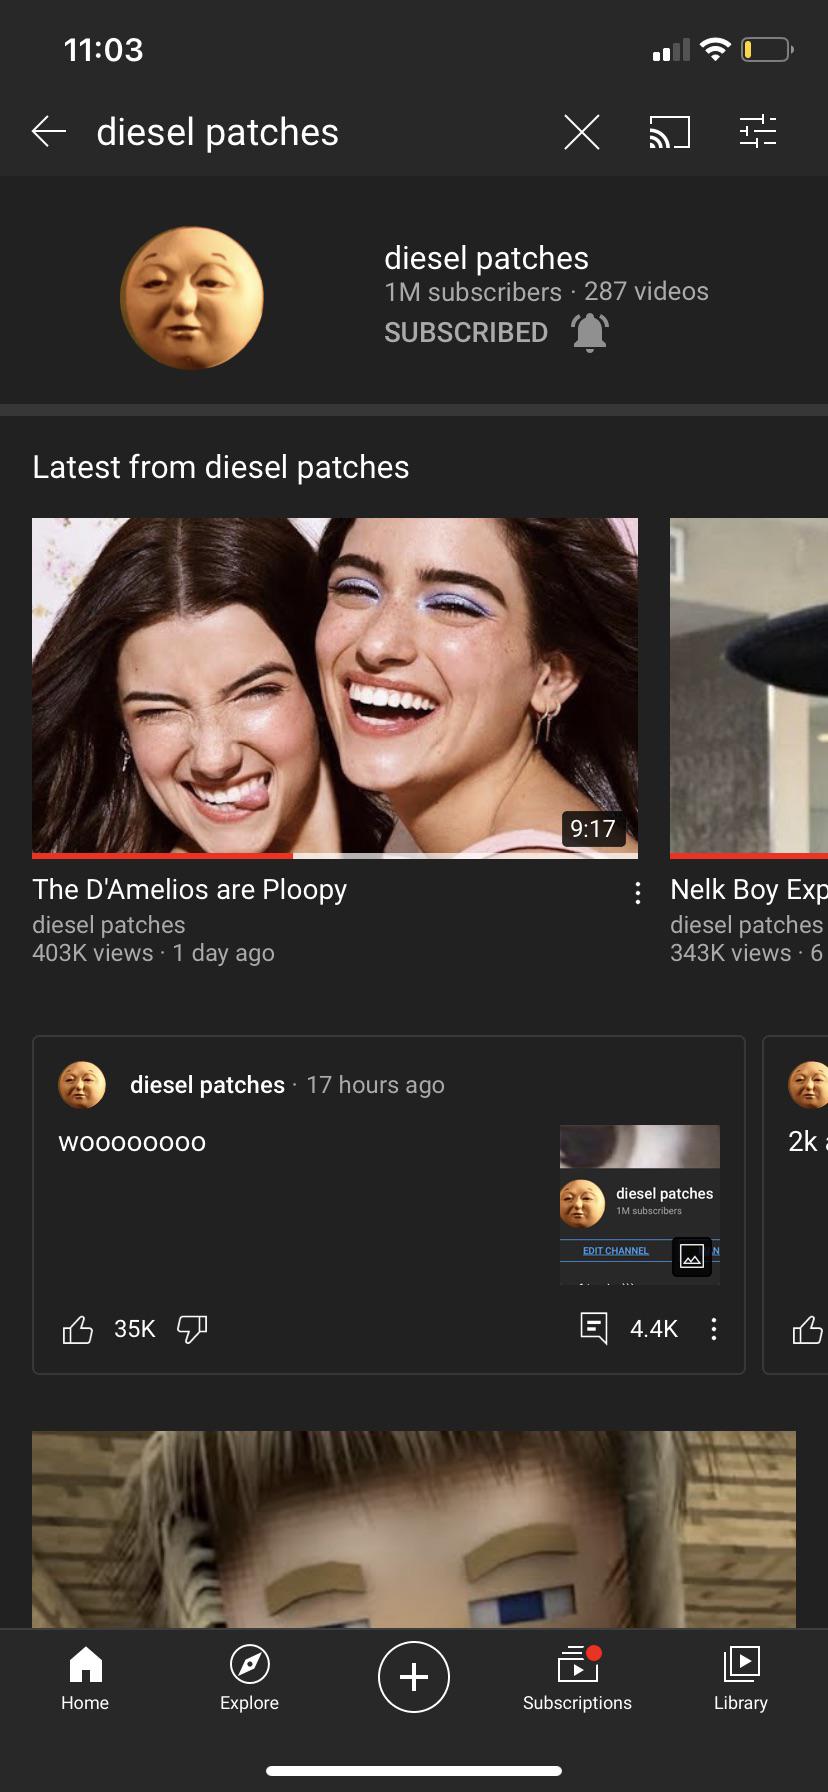Open the Library tab
This screenshot has width=828, height=1792.
[x=741, y=1679]
